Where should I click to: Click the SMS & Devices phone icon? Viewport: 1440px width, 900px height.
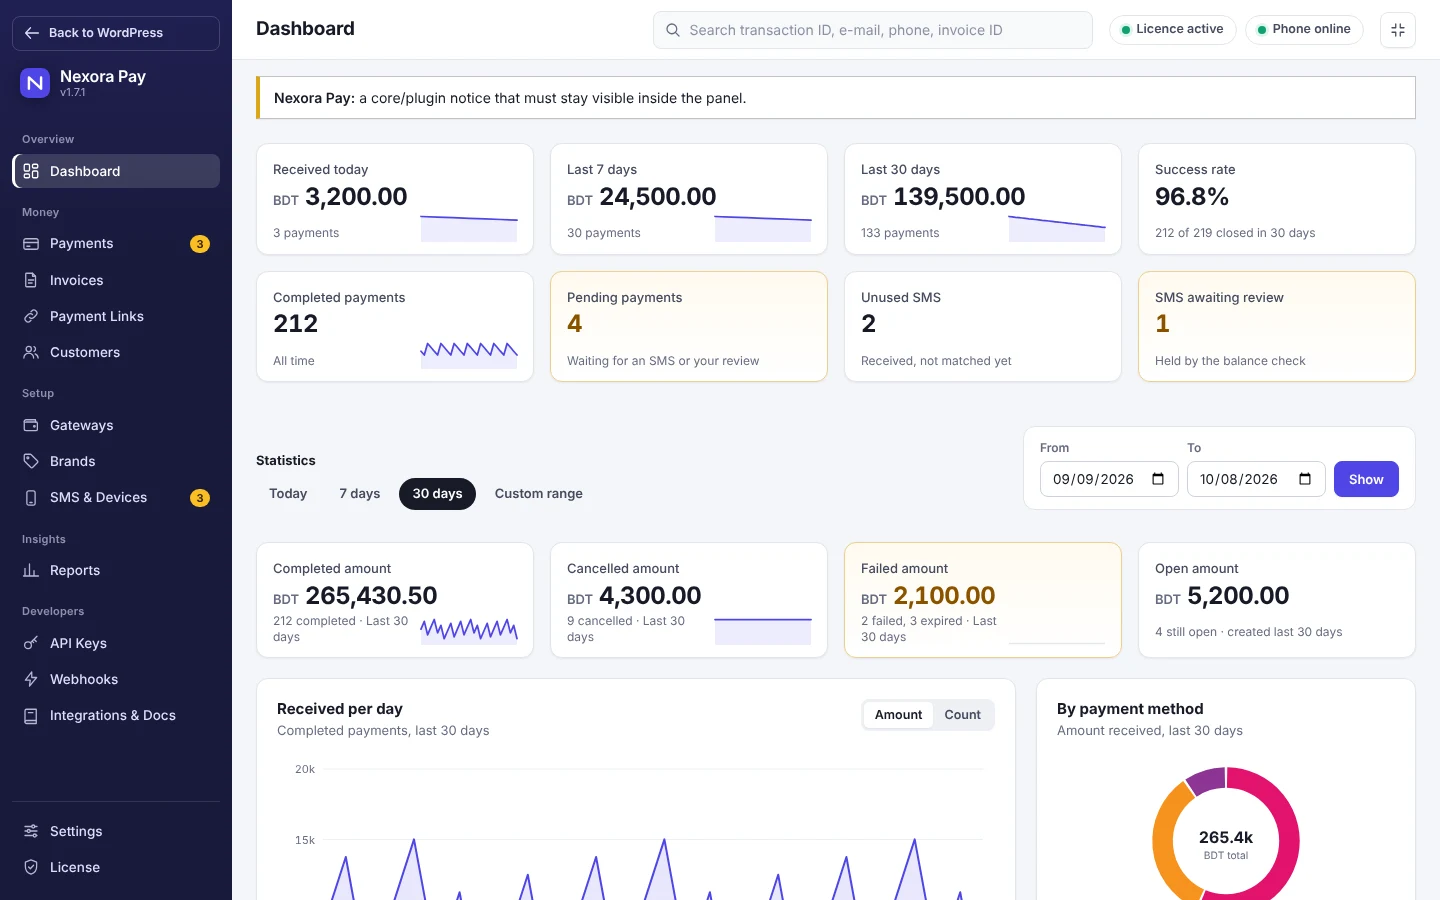pyautogui.click(x=31, y=497)
